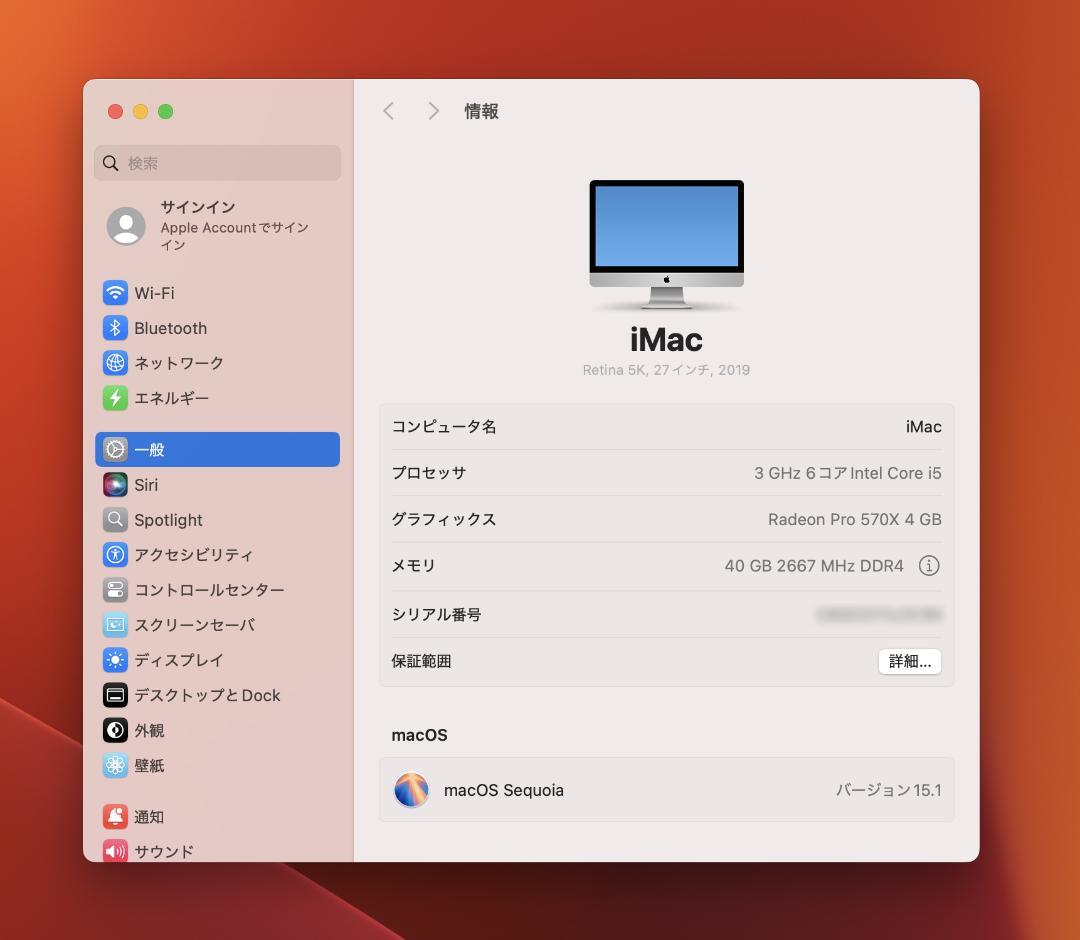Click inside the 検索 search field
The height and width of the screenshot is (940, 1080).
point(217,162)
